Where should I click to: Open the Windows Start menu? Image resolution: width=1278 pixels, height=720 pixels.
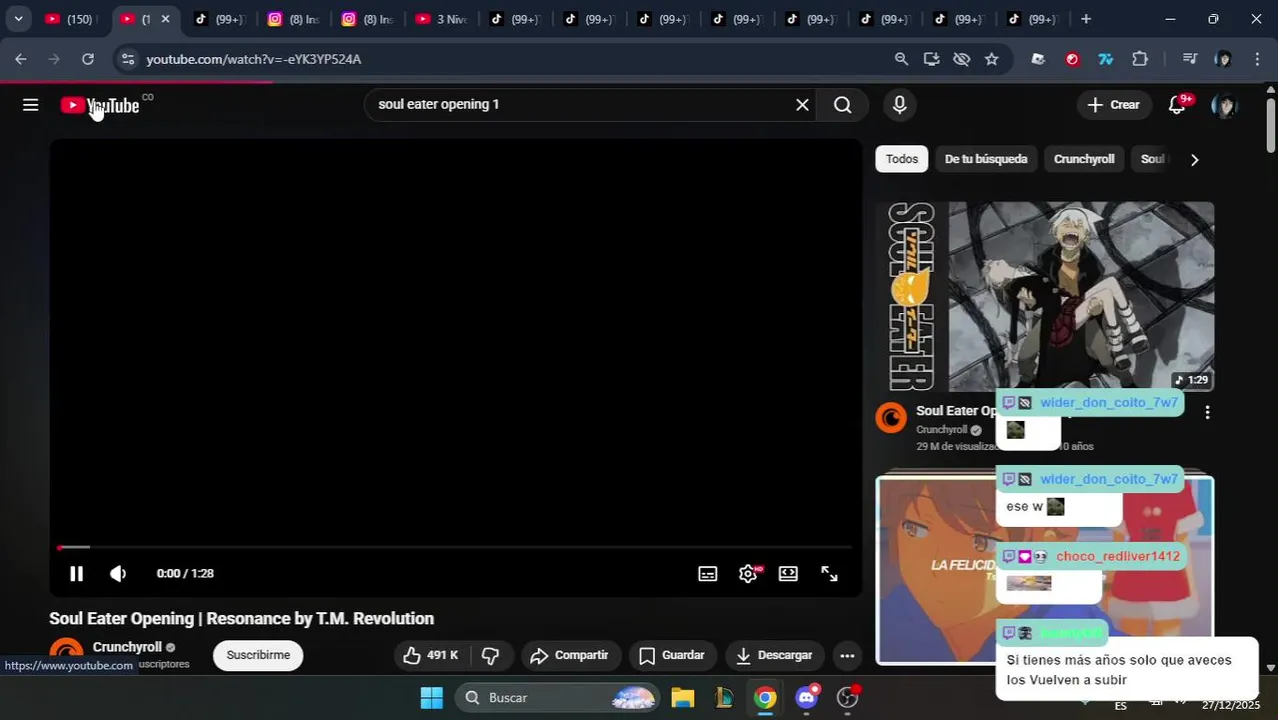pos(431,698)
